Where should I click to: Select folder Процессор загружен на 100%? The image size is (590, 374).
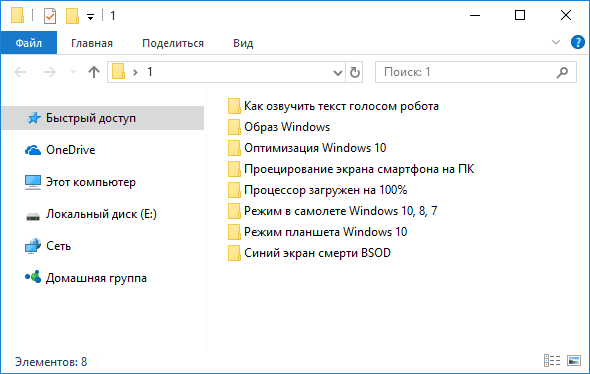tap(326, 190)
